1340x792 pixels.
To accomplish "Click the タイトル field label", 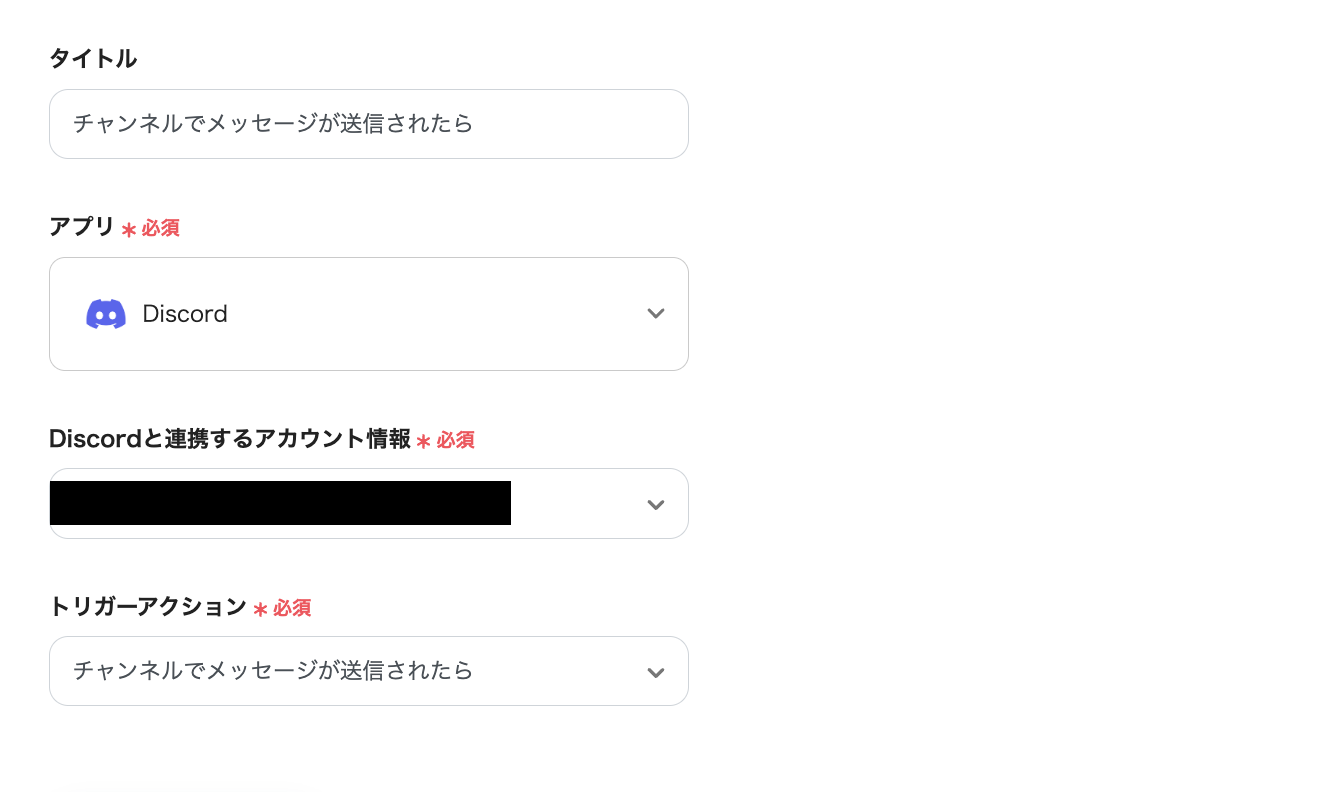I will (x=93, y=59).
